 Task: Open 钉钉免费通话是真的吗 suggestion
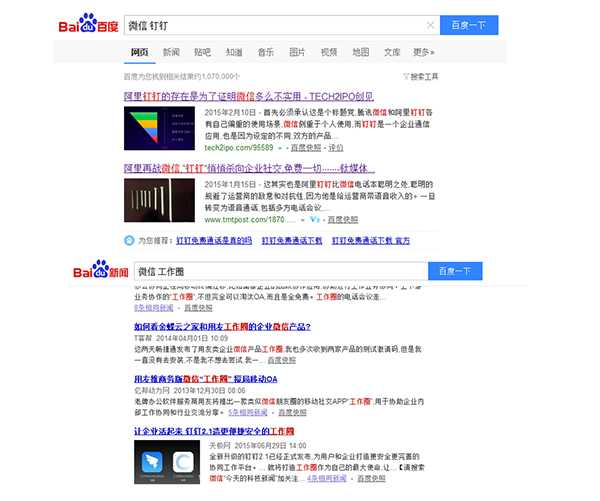214,240
